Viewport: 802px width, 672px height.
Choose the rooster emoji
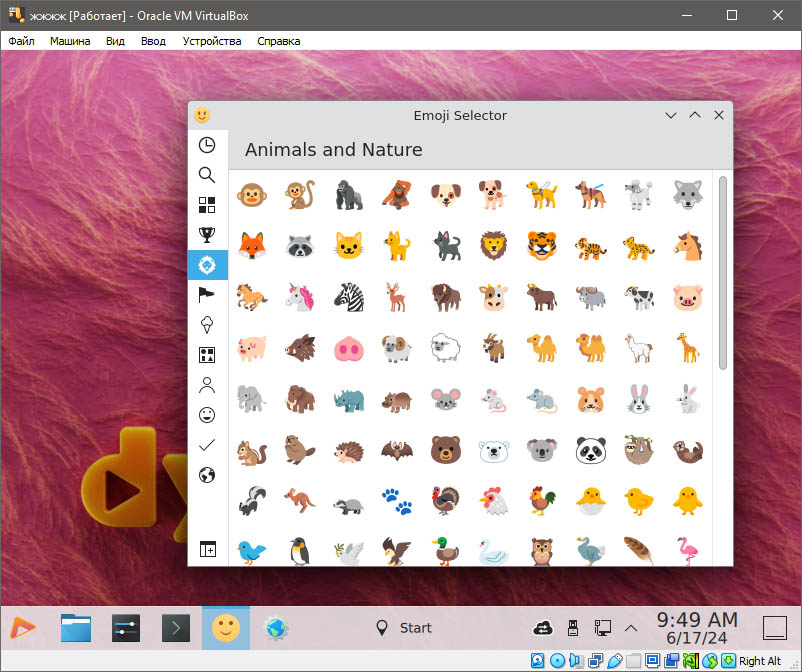(x=542, y=501)
